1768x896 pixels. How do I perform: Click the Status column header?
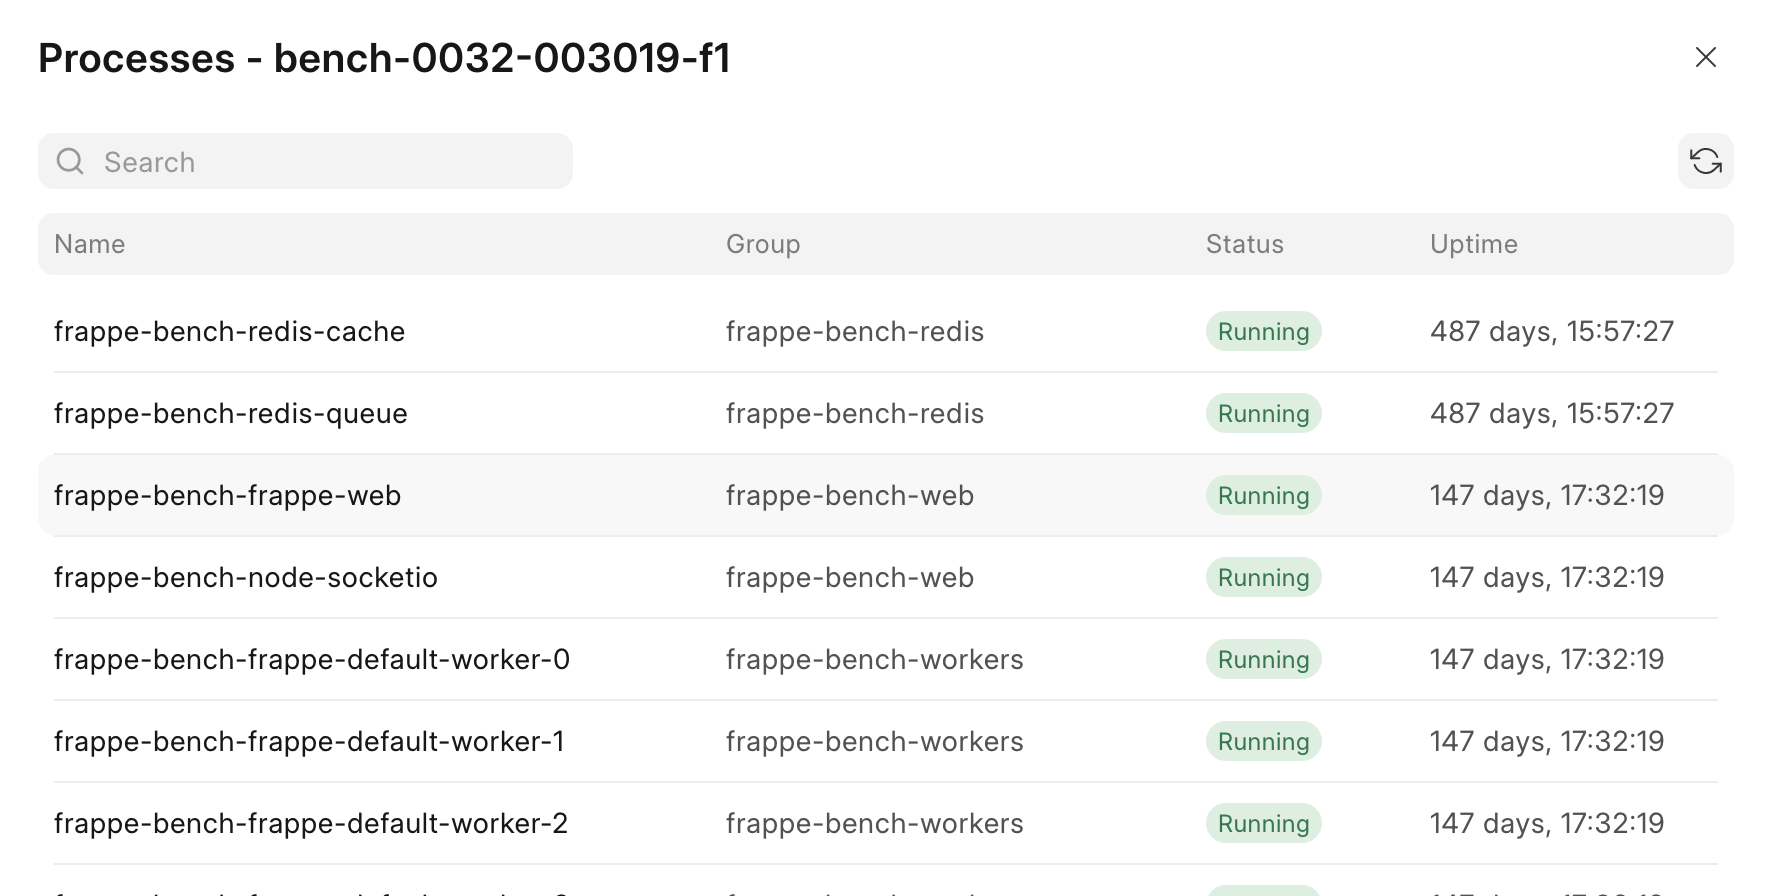click(1244, 244)
